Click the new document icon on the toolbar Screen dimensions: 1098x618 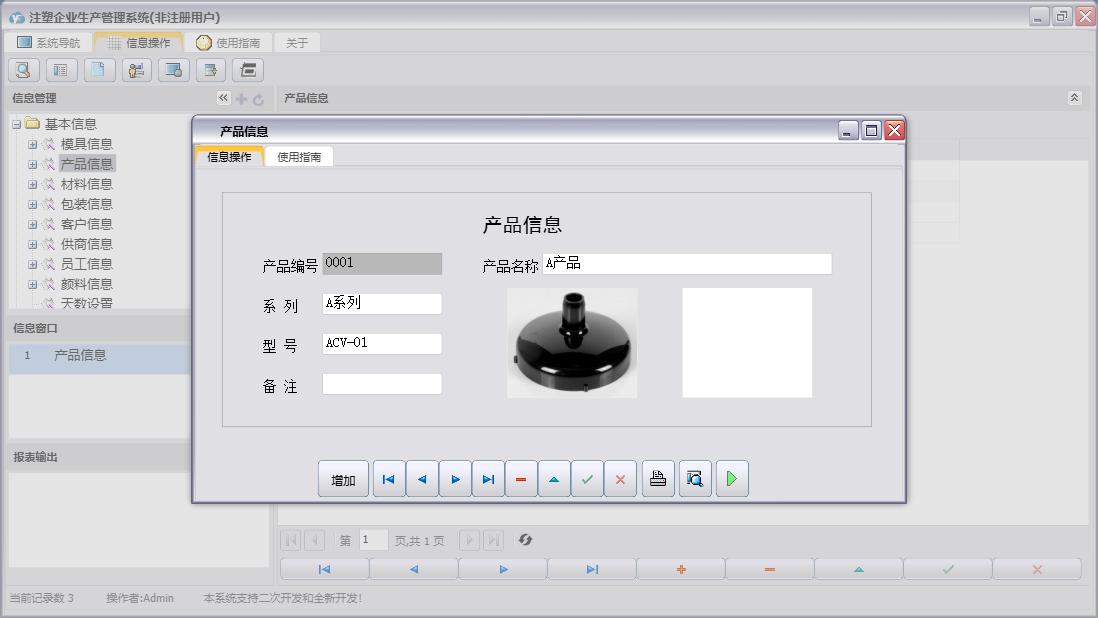point(99,70)
